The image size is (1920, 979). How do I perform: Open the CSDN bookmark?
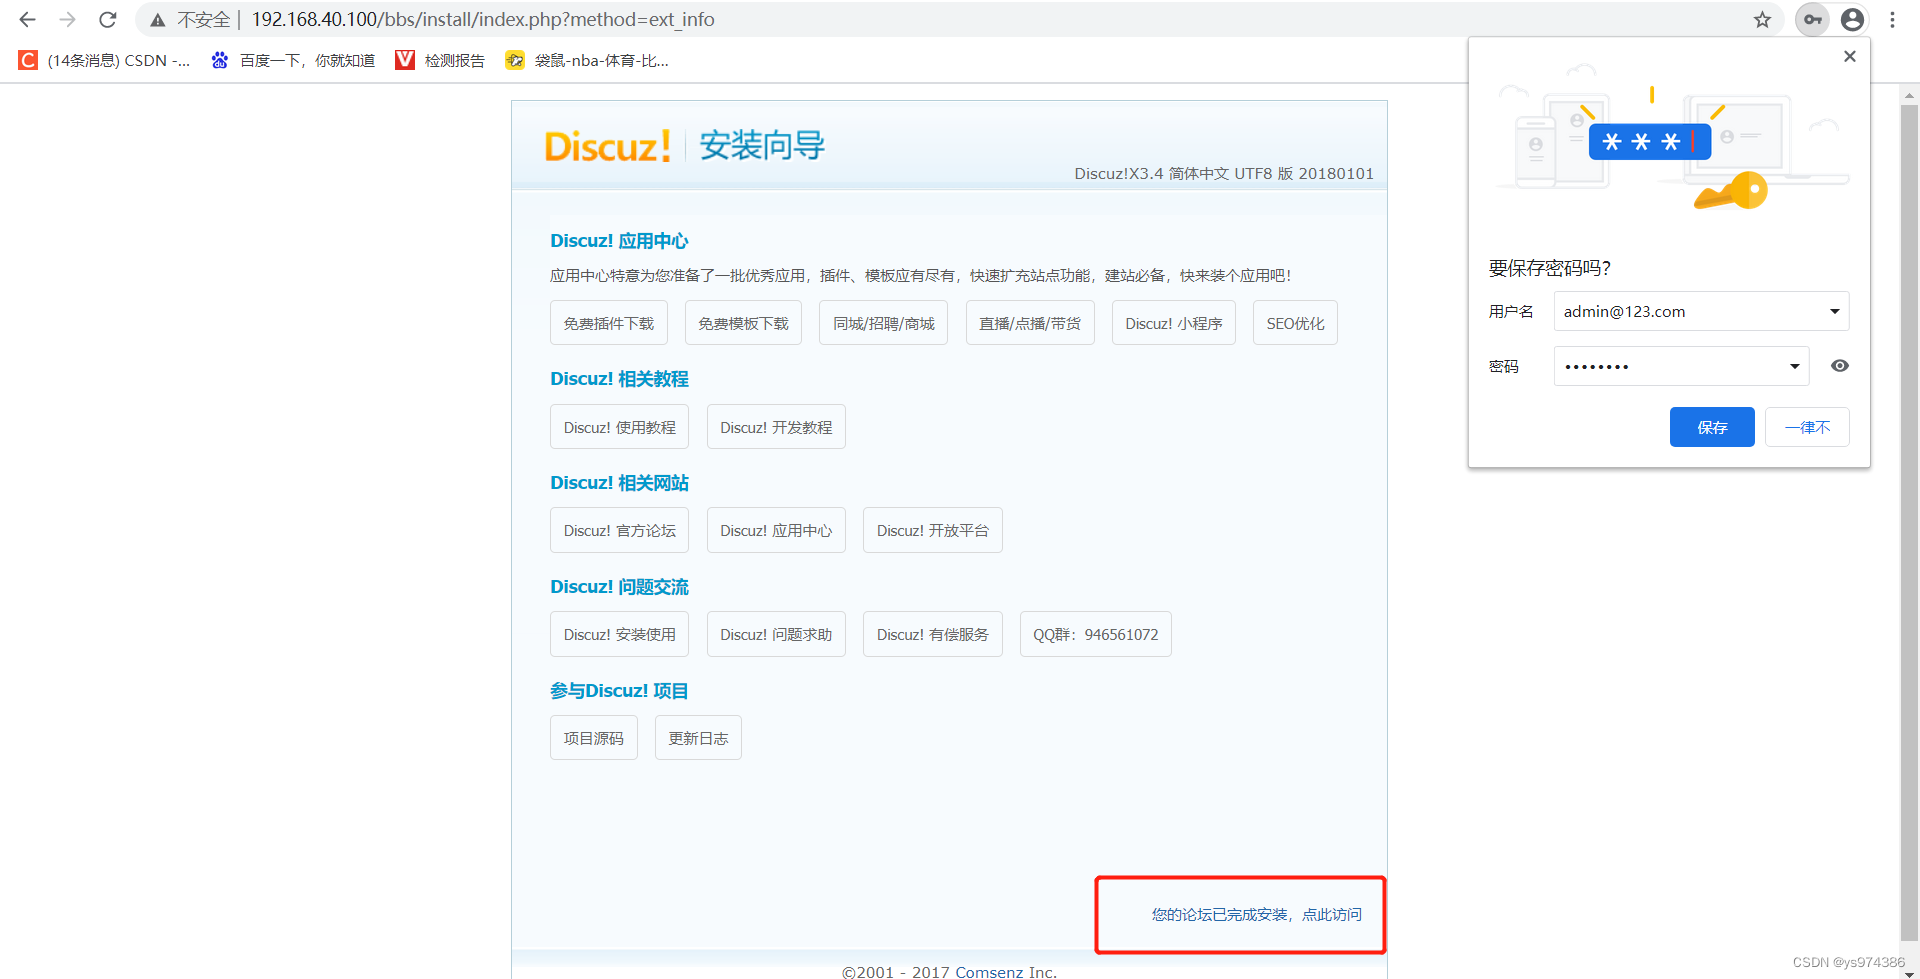[x=104, y=60]
